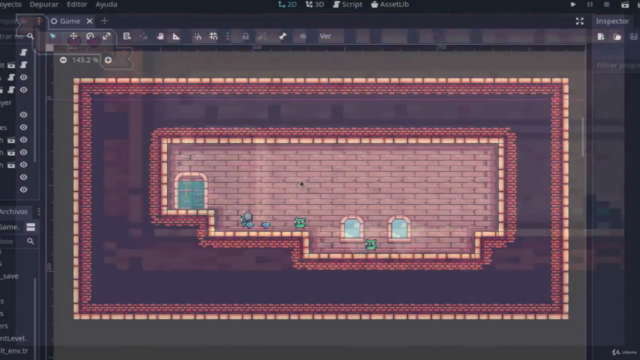Image resolution: width=640 pixels, height=360 pixels.
Task: Open the Editor menu
Action: tap(77, 4)
